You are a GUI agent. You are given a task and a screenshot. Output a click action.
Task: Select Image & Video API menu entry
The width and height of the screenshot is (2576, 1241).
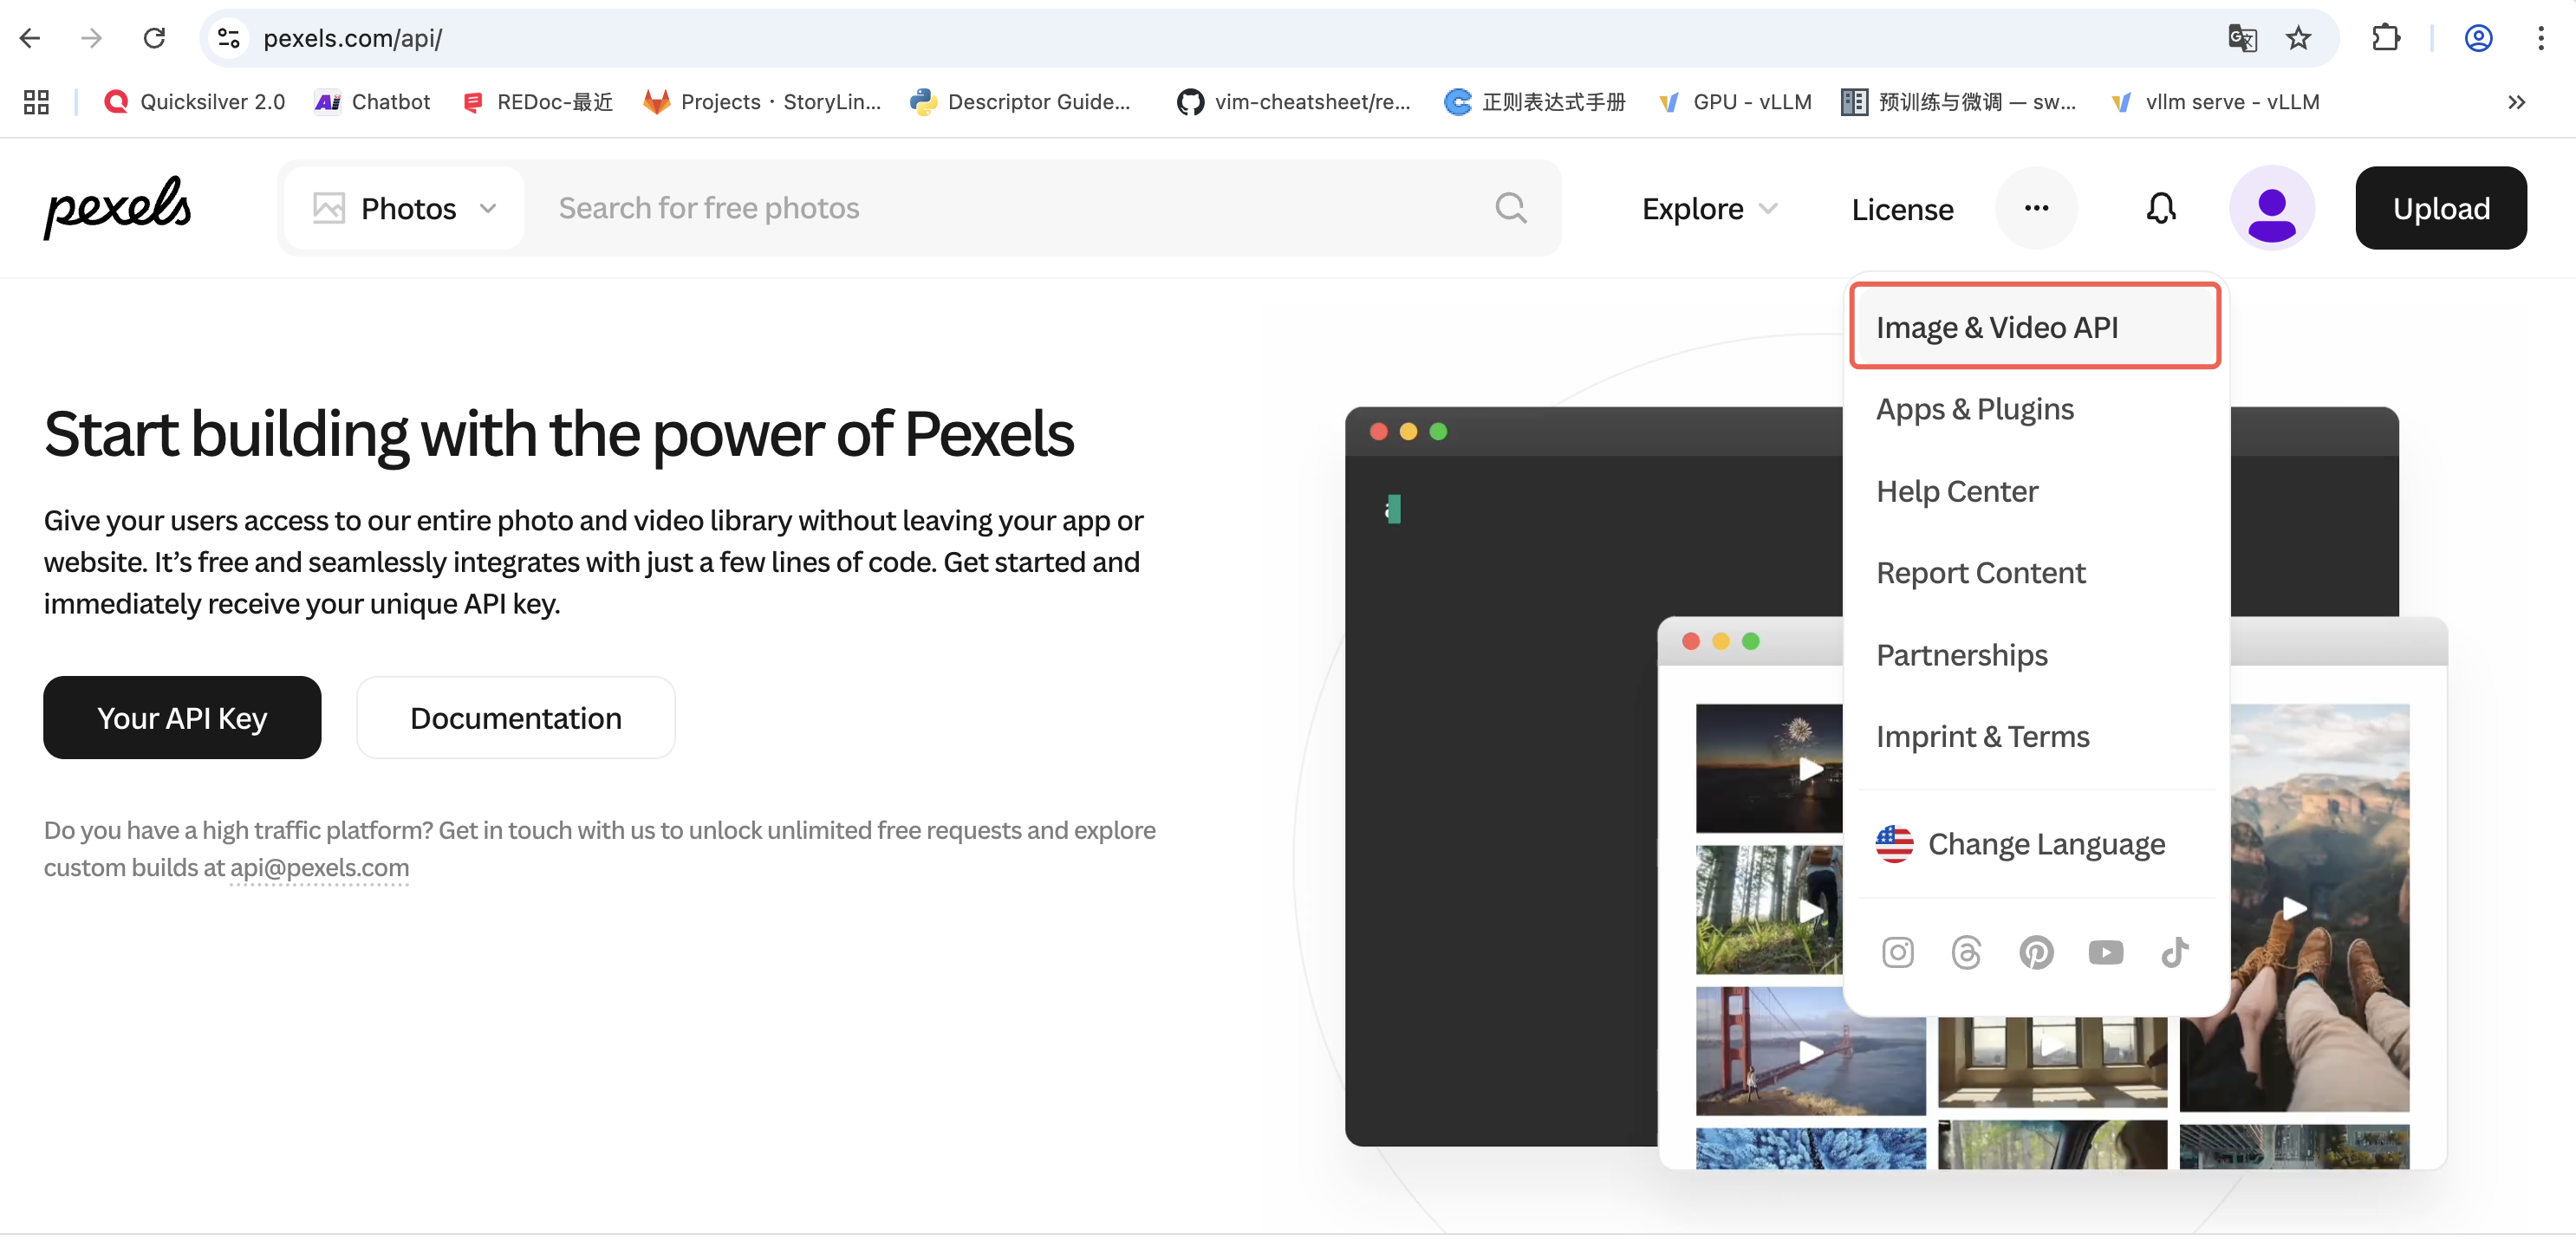(1997, 326)
